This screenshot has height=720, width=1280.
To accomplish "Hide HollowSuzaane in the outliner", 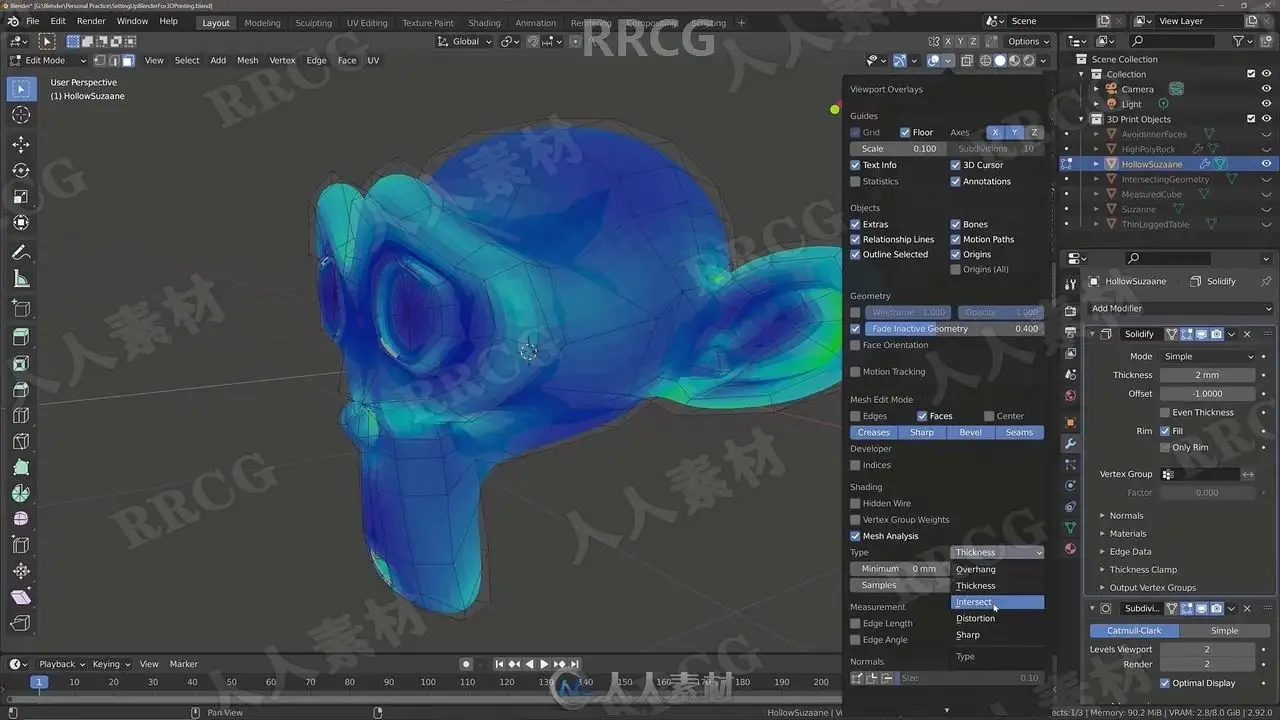I will (1266, 164).
